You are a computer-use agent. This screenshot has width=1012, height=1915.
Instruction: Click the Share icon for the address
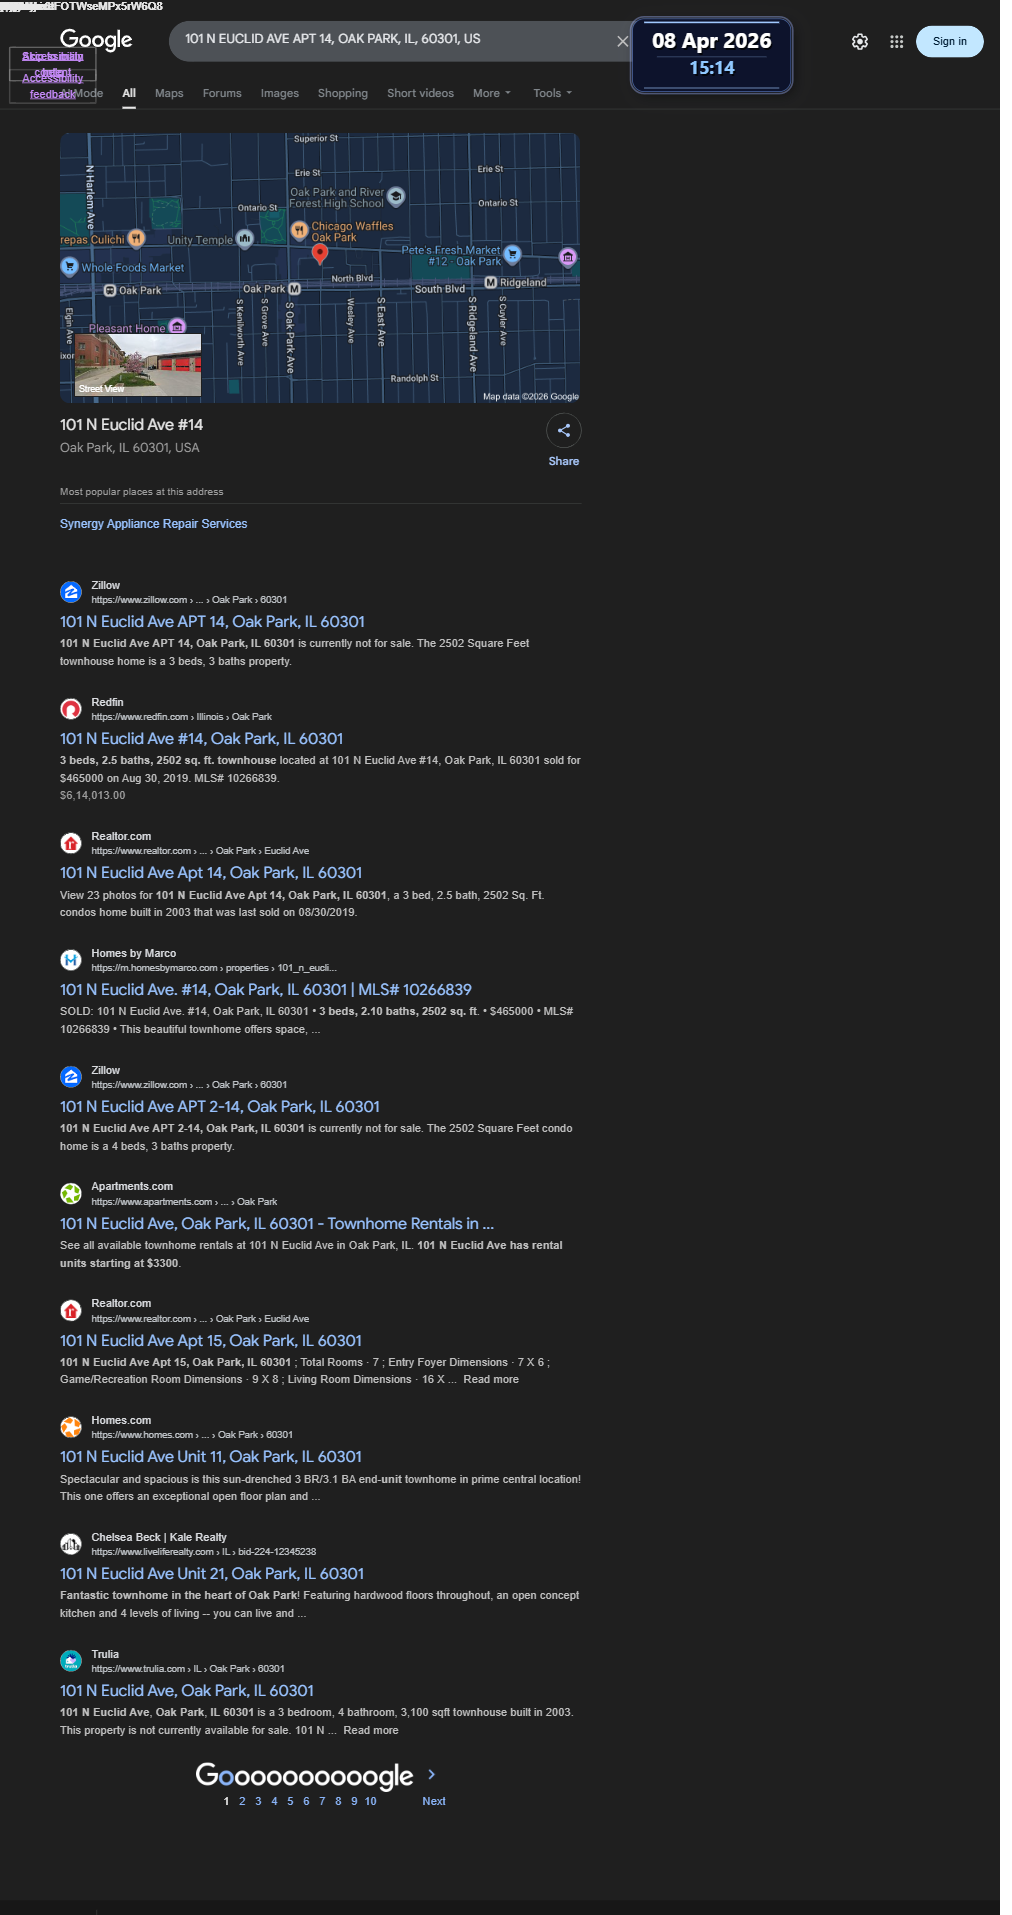point(564,430)
